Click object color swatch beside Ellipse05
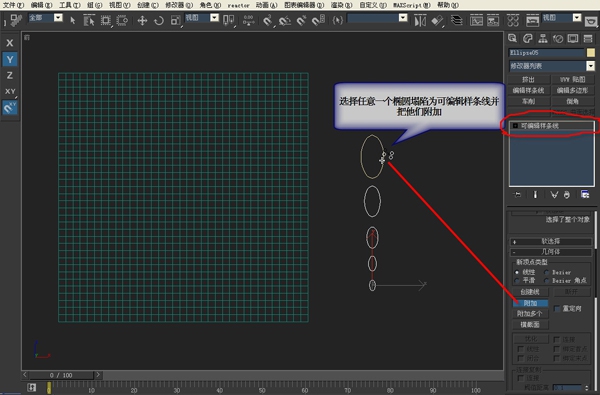Image resolution: width=600 pixels, height=395 pixels. tap(591, 52)
